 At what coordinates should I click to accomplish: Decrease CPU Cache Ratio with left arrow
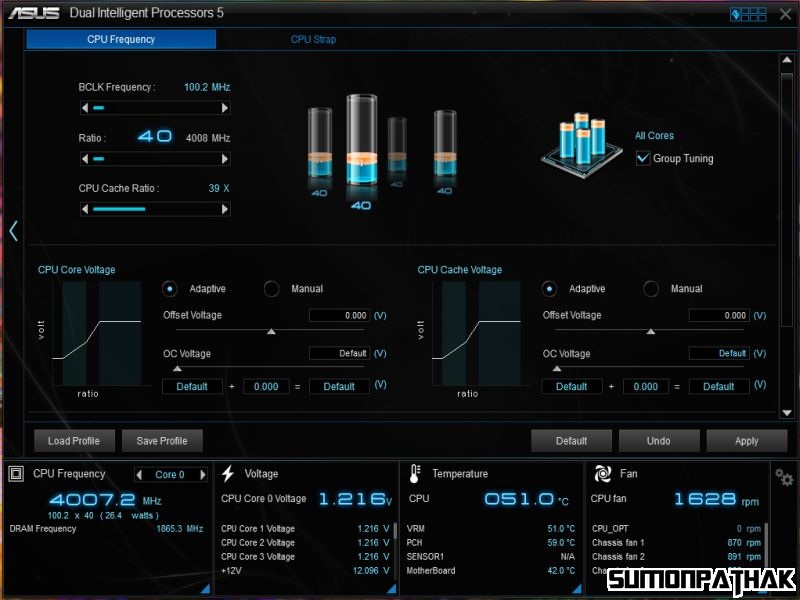click(85, 209)
